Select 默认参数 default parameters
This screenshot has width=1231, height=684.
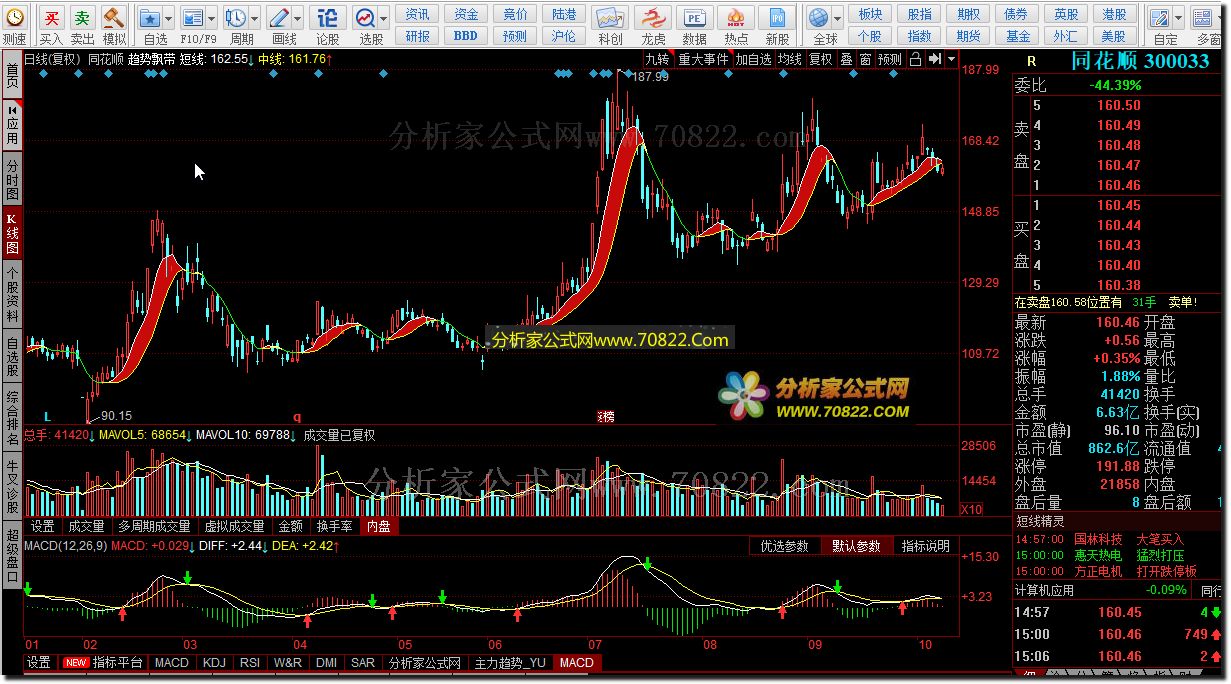point(856,546)
